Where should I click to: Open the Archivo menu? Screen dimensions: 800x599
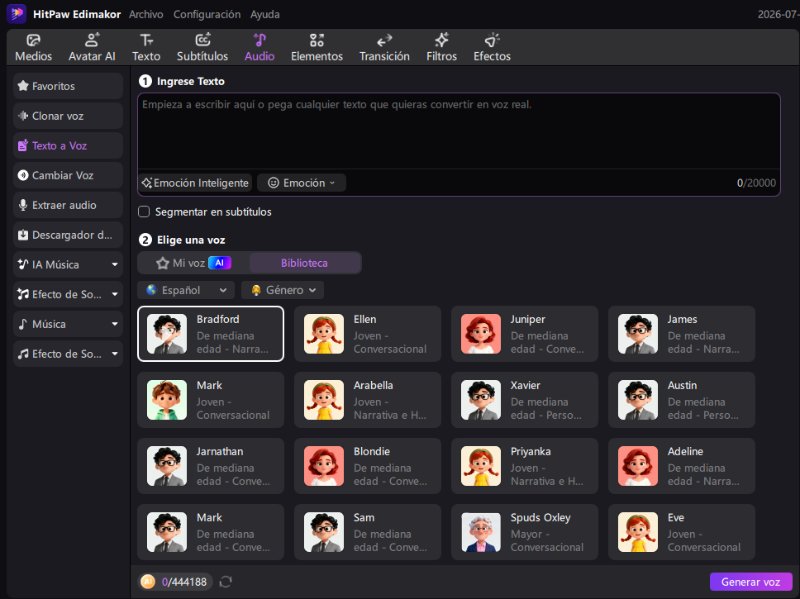pos(146,14)
